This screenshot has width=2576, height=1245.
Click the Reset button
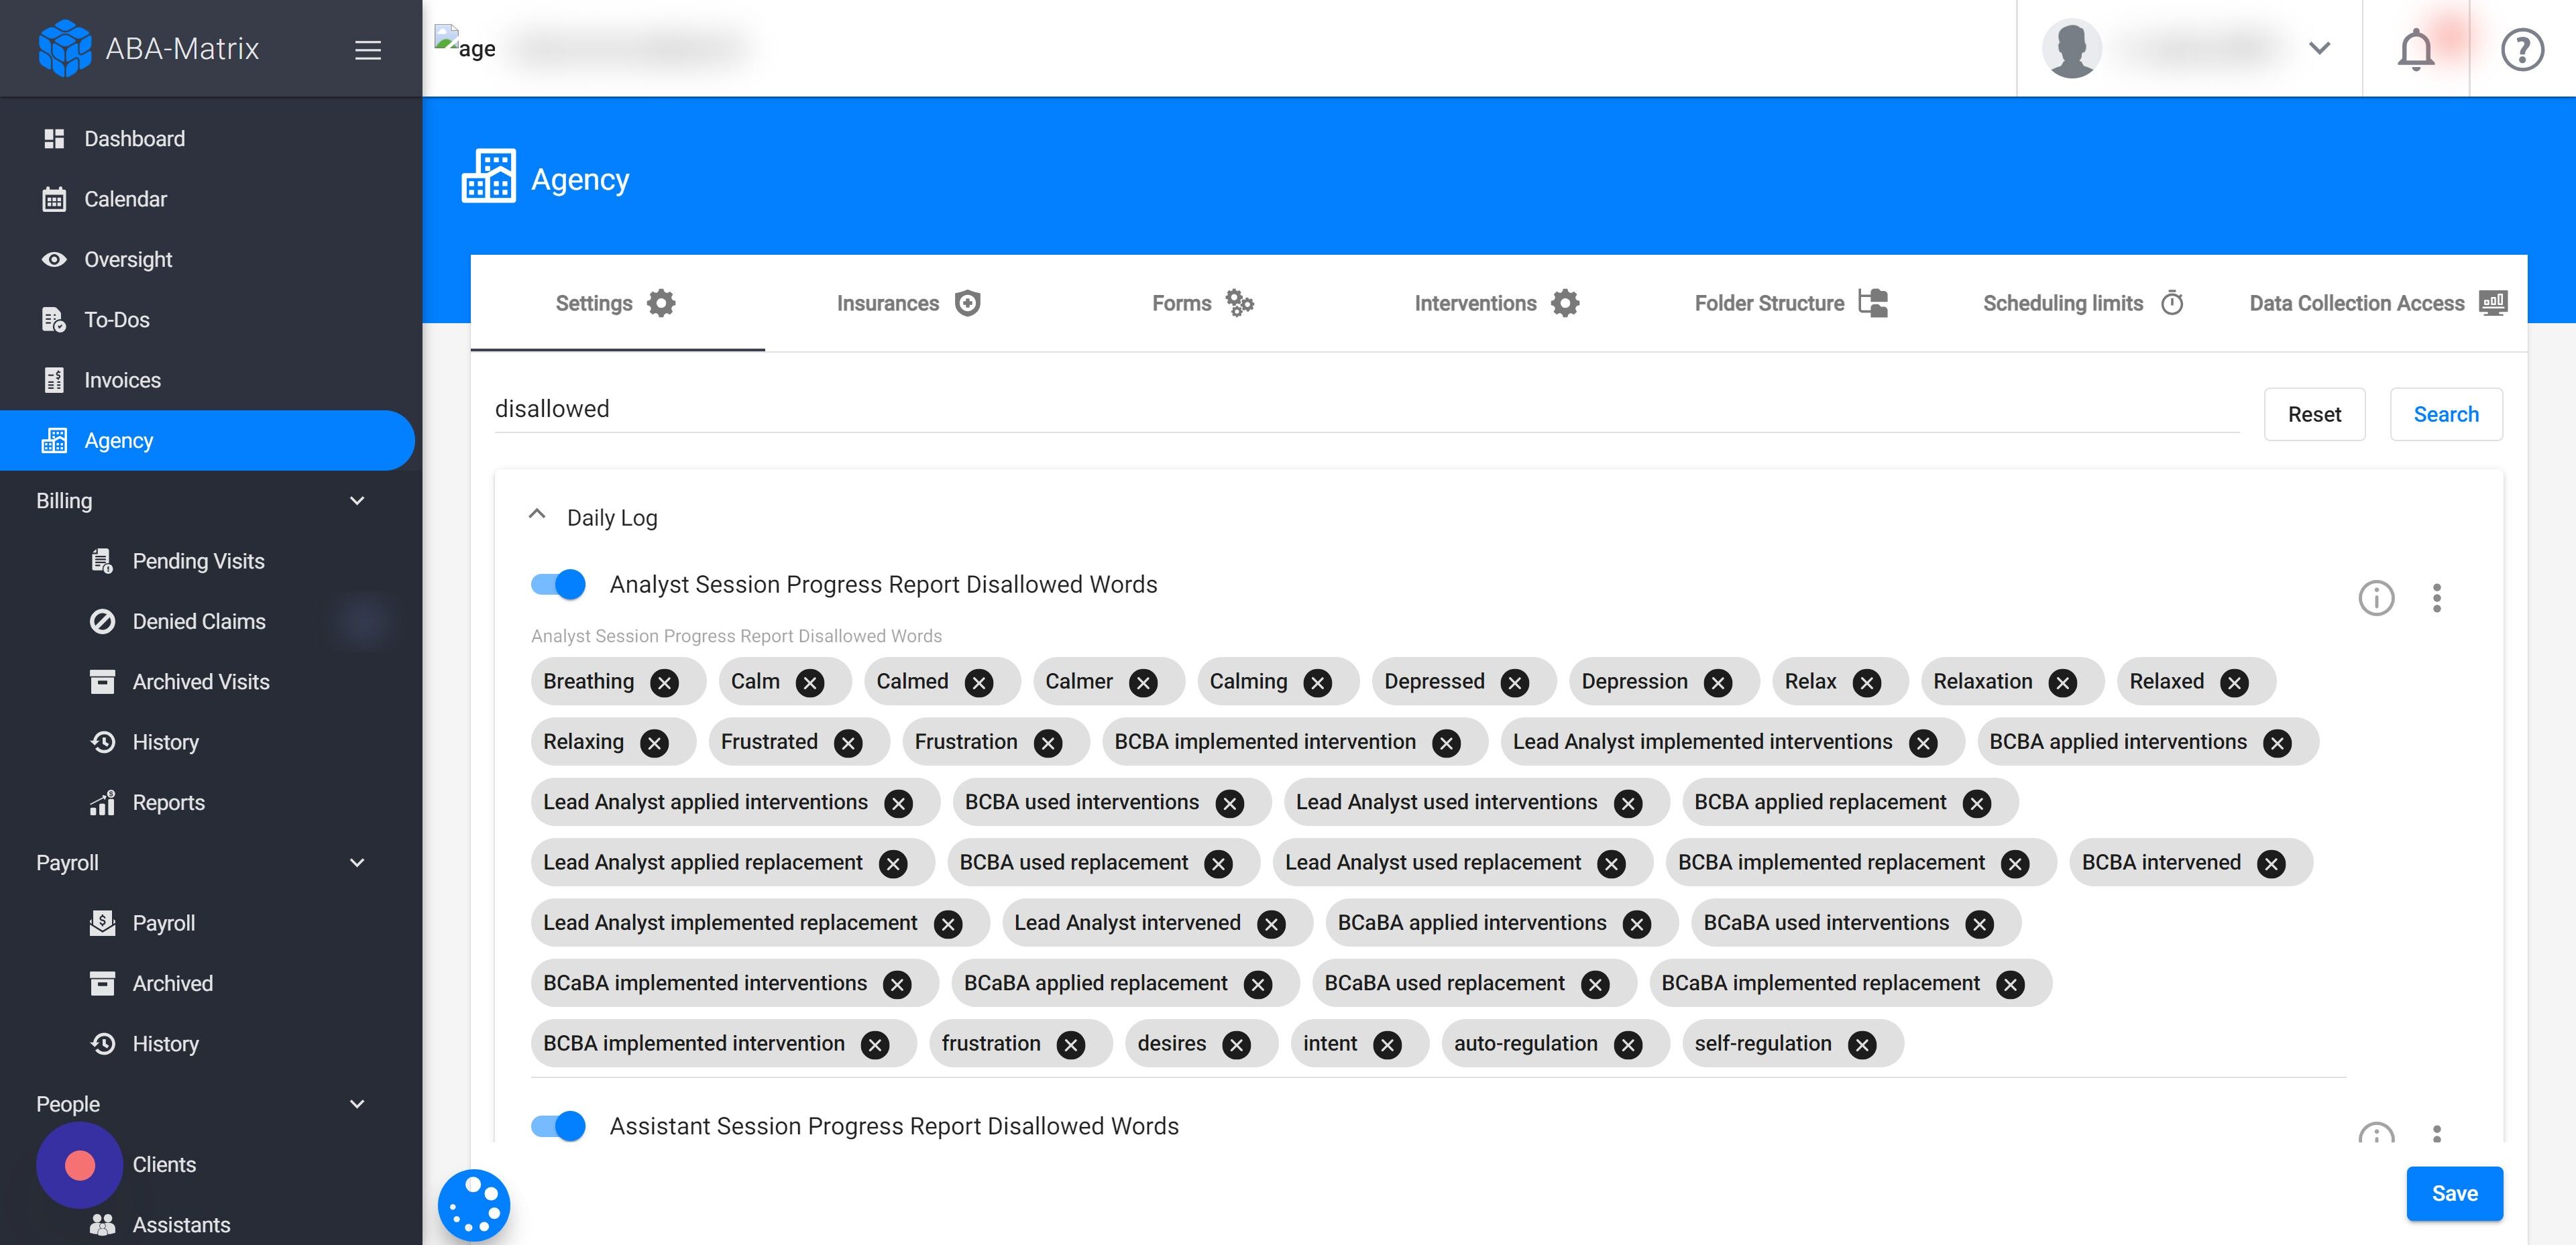click(x=2313, y=414)
